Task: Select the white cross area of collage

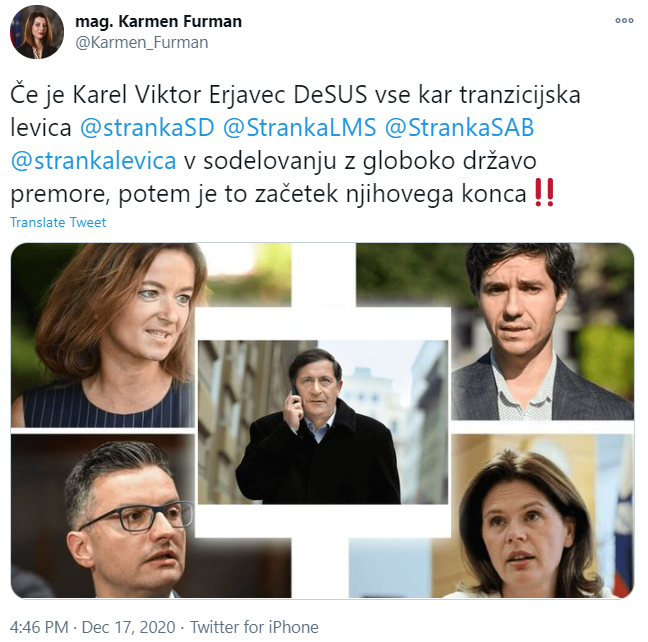Action: pos(323,324)
